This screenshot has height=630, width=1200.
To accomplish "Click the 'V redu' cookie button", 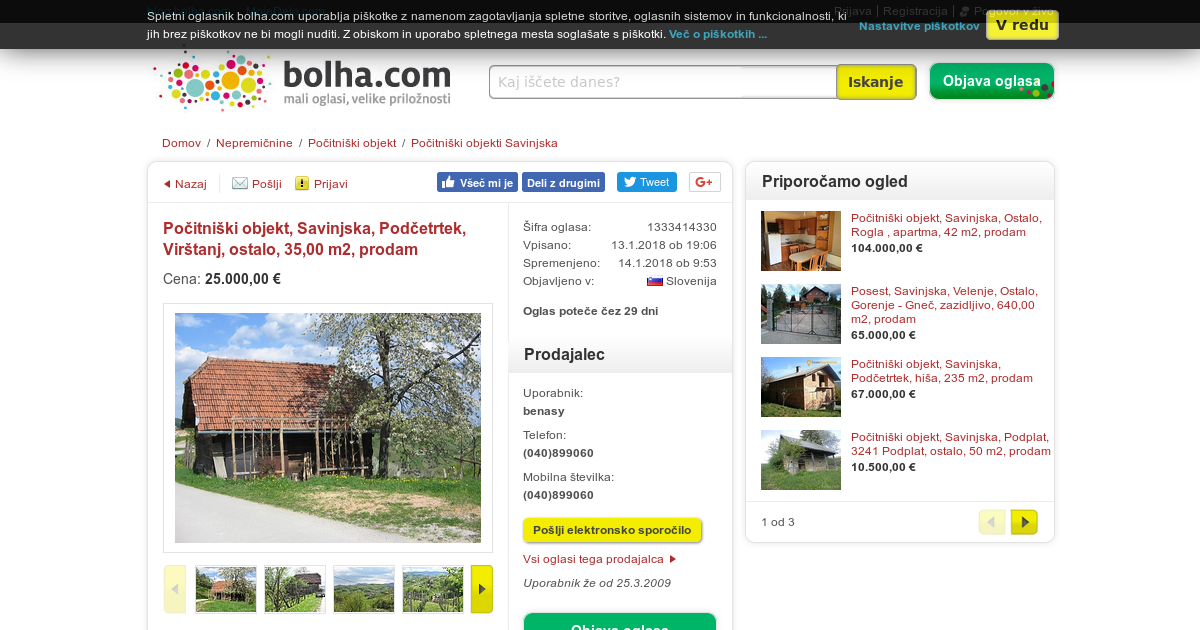I will point(1022,25).
